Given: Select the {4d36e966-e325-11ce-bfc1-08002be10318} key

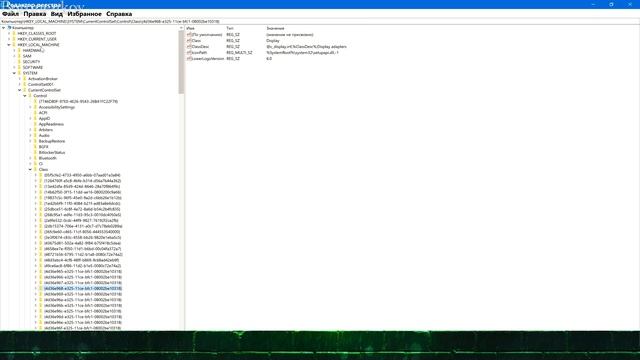Looking at the screenshot, I should tap(83, 277).
